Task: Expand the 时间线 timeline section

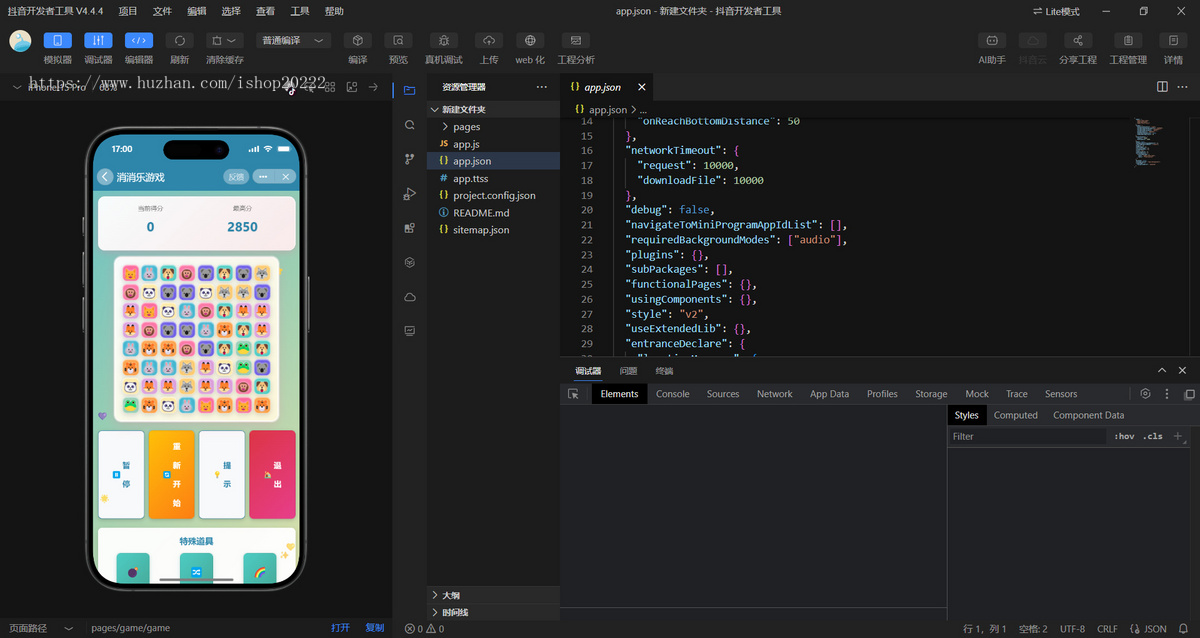Action: pyautogui.click(x=493, y=611)
